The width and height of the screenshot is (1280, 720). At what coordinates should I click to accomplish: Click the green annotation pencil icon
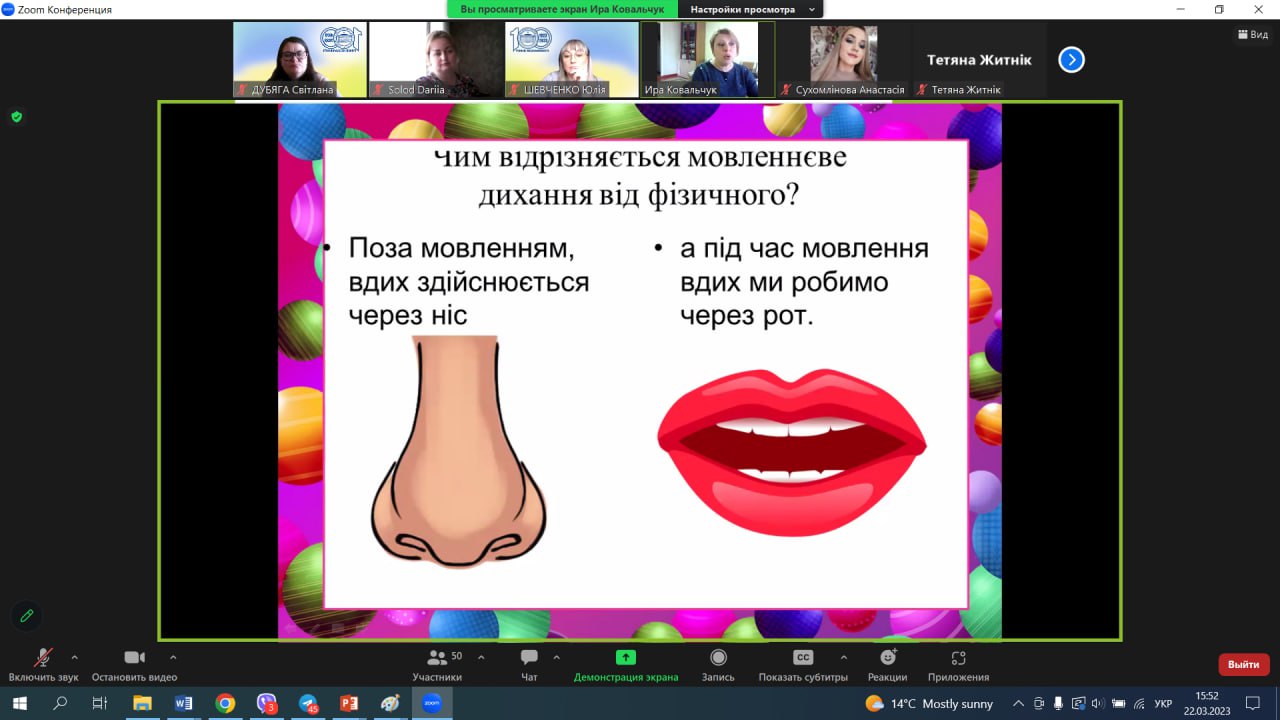tap(27, 616)
